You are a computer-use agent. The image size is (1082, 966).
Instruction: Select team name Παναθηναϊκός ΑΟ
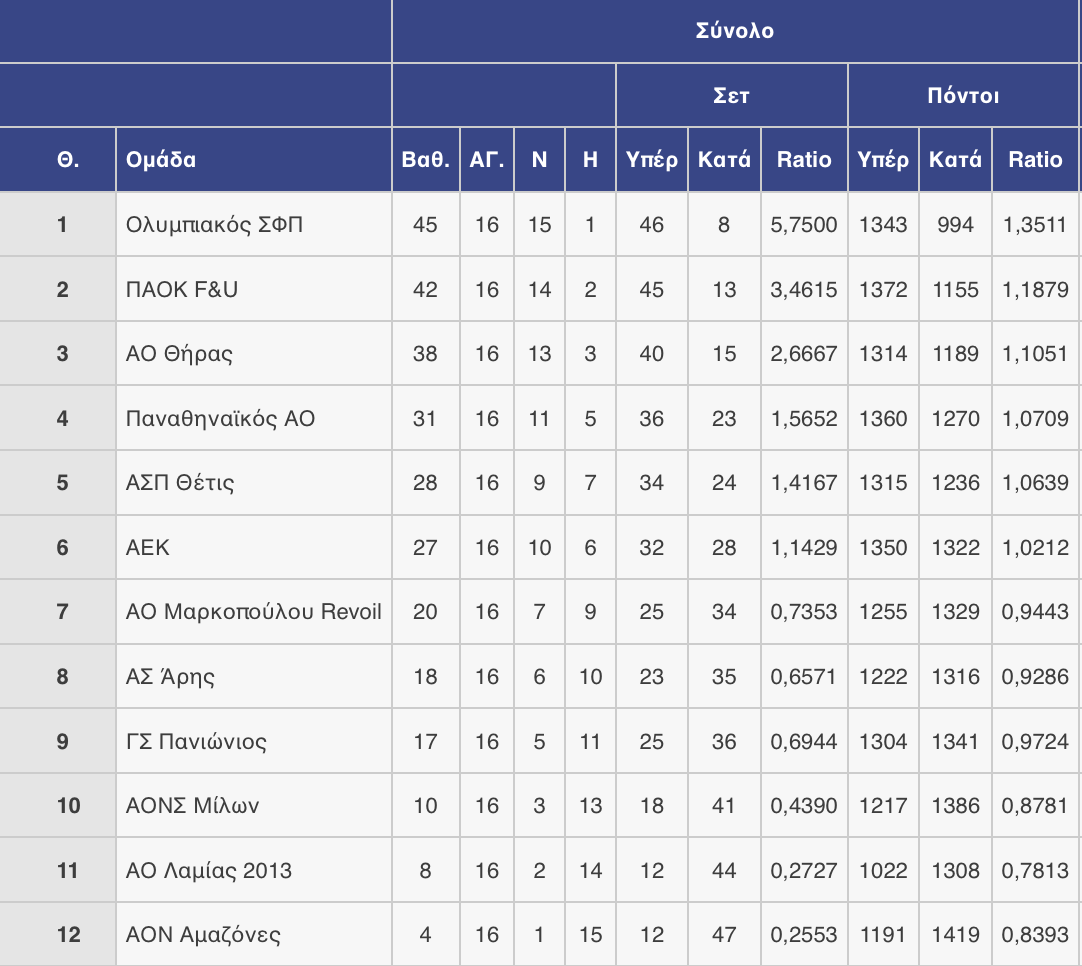coord(220,418)
